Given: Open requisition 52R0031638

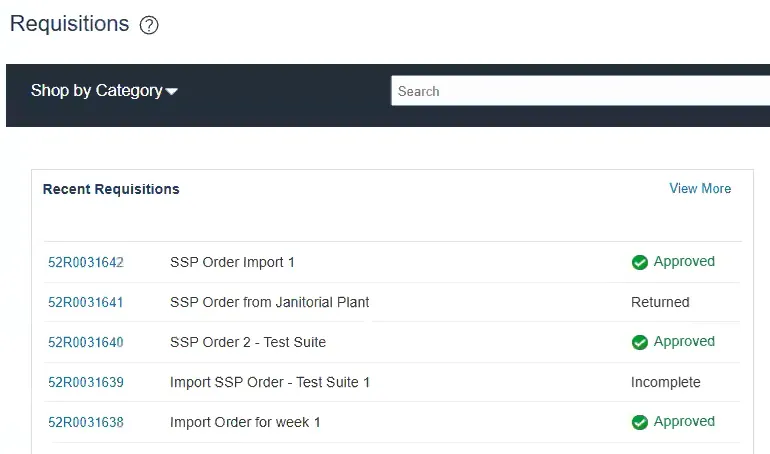Looking at the screenshot, I should pos(86,422).
